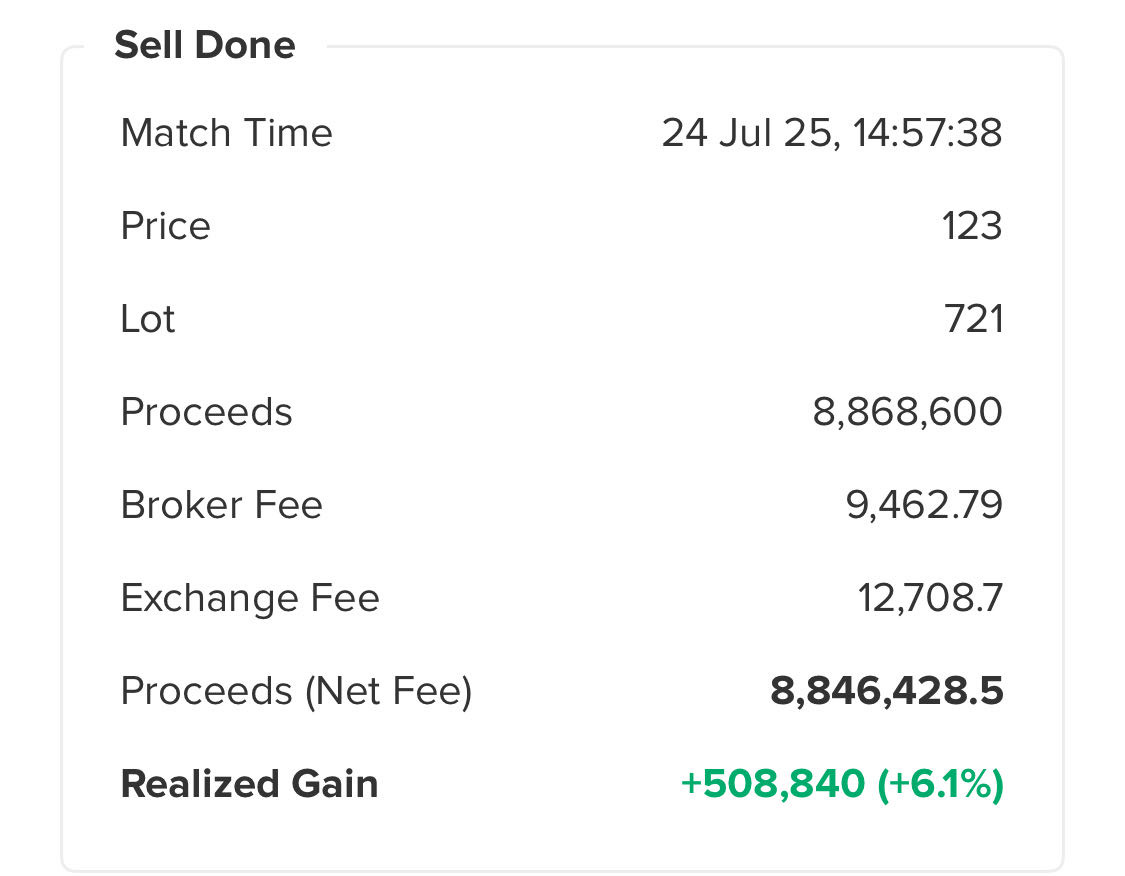Select the proceeds amount 8,868,600

[x=907, y=412]
